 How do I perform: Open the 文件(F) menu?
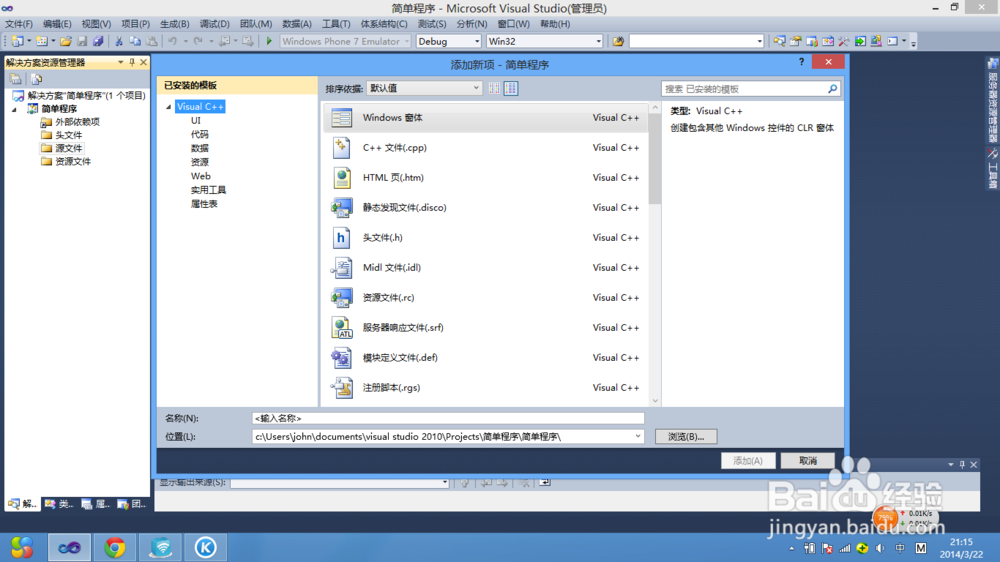click(19, 24)
